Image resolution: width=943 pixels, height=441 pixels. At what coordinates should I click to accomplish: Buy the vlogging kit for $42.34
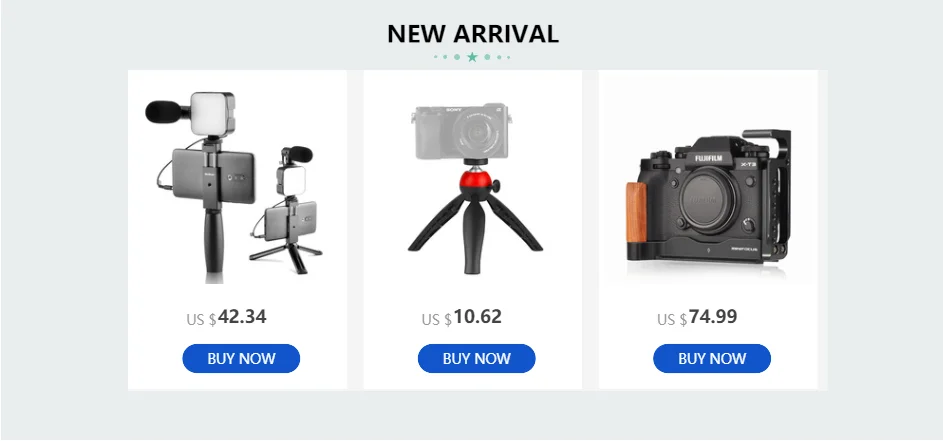pyautogui.click(x=241, y=359)
